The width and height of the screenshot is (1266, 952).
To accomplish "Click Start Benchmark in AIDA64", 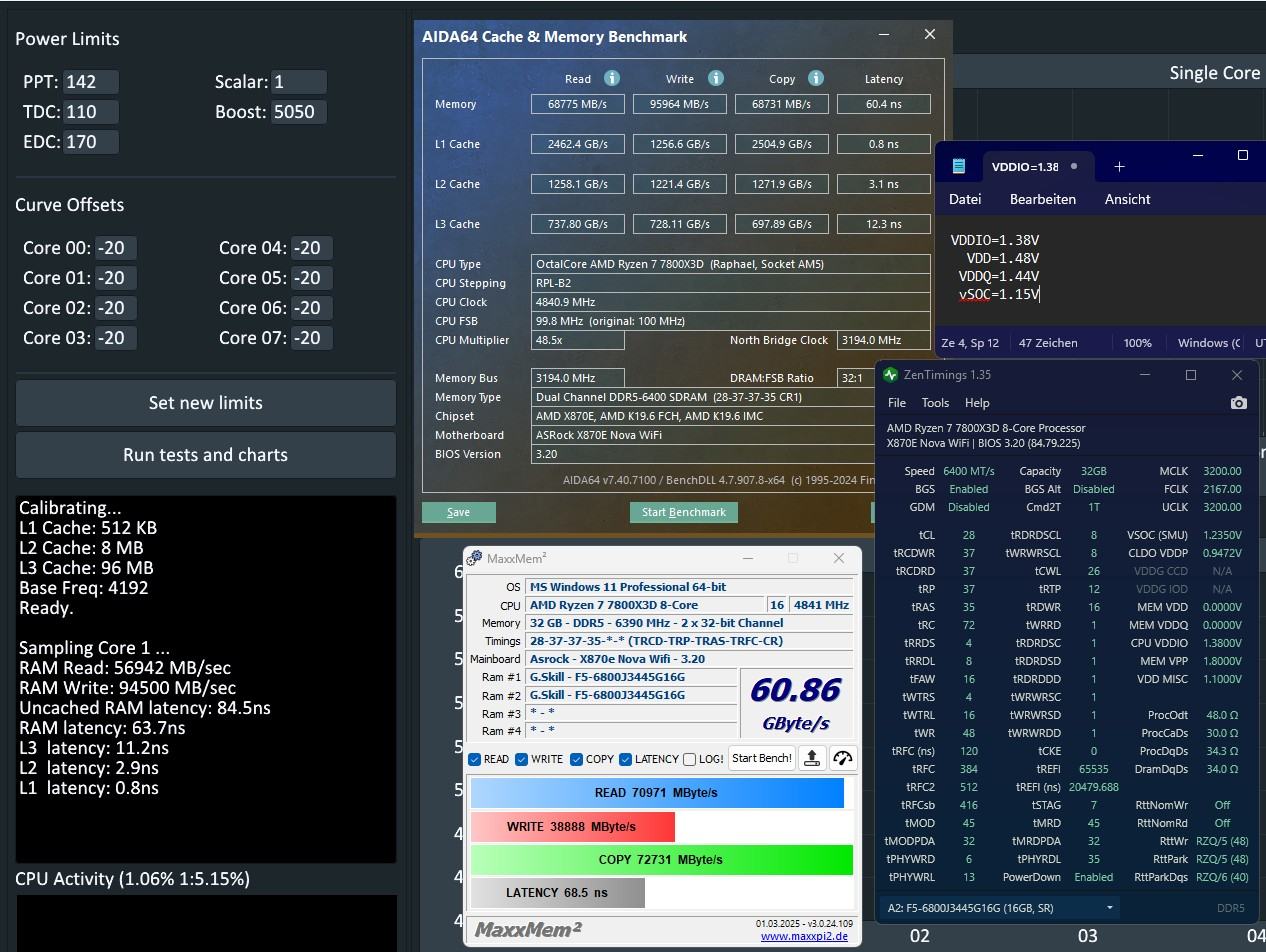I will [684, 512].
